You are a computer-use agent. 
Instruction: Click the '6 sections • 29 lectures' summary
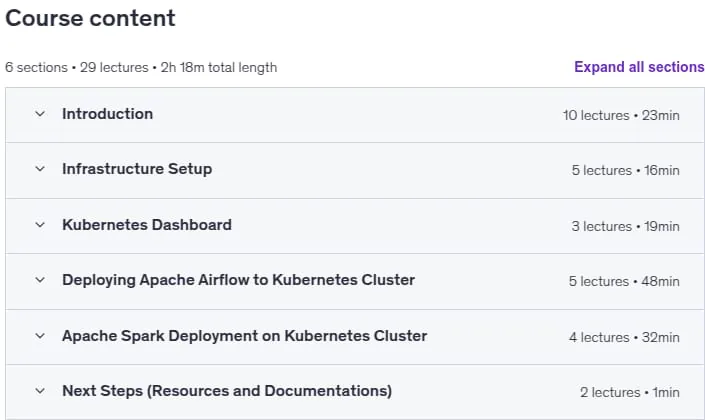[76, 67]
